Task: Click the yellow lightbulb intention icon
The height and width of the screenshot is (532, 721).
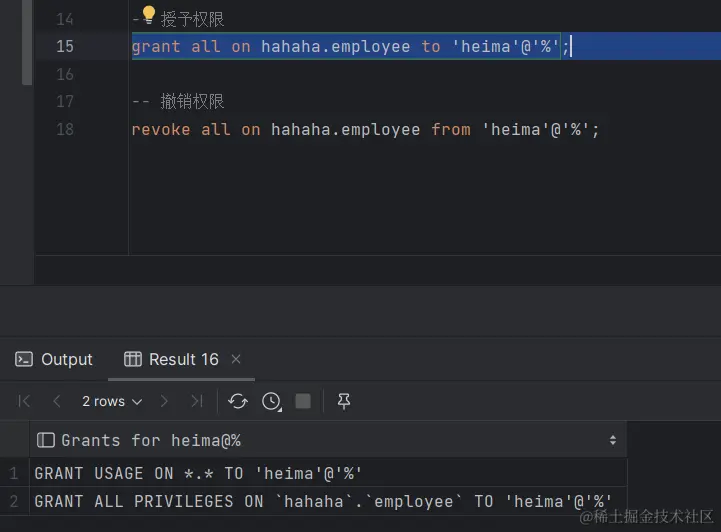Action: coord(149,15)
